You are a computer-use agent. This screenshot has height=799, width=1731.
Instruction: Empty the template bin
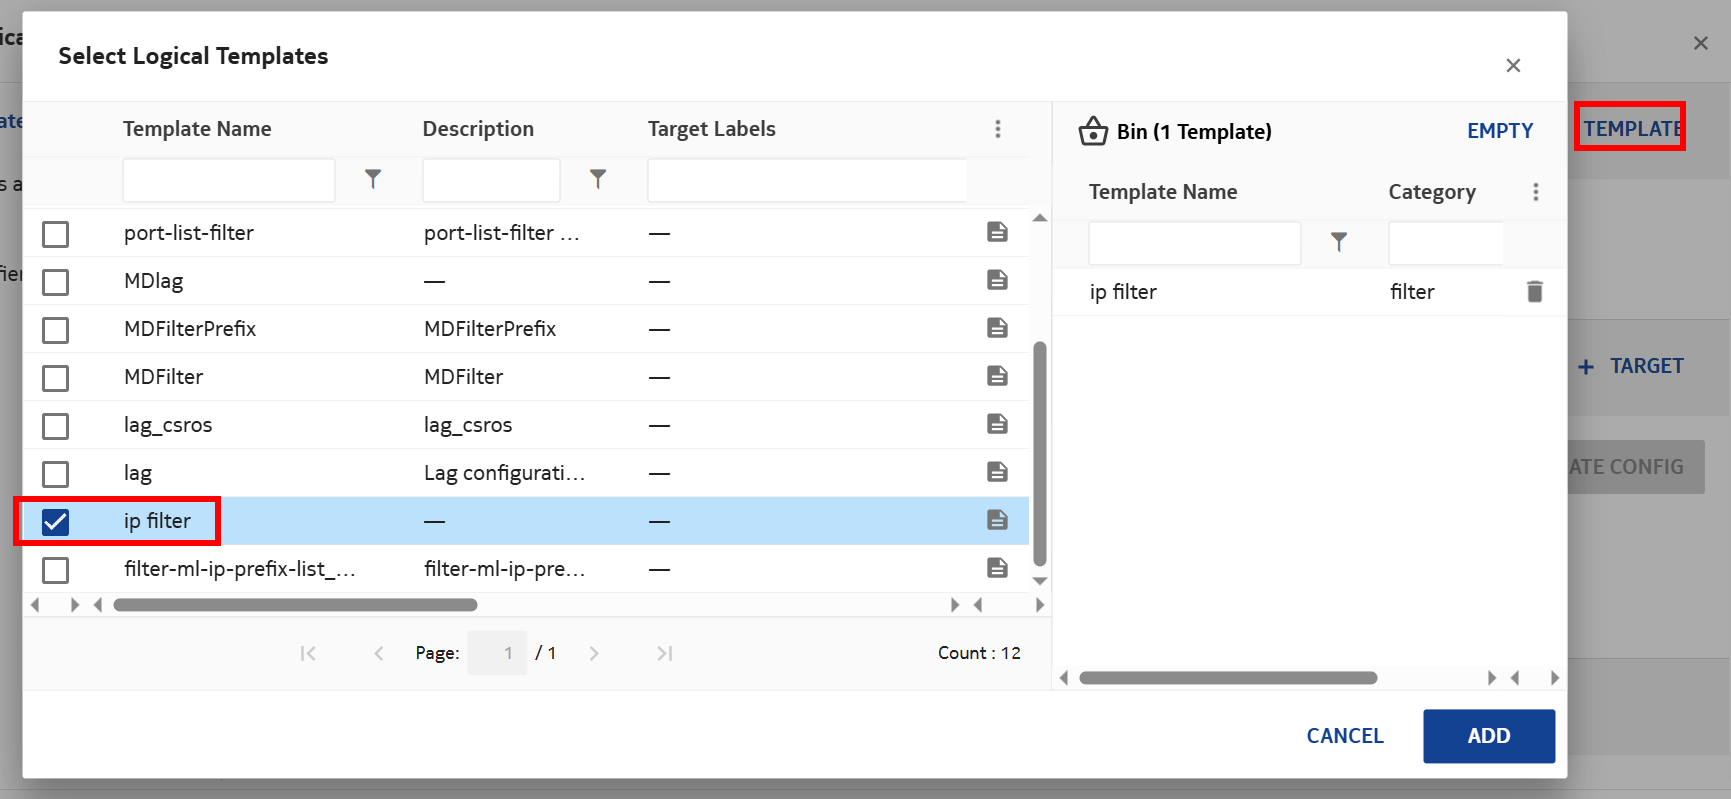click(1499, 131)
